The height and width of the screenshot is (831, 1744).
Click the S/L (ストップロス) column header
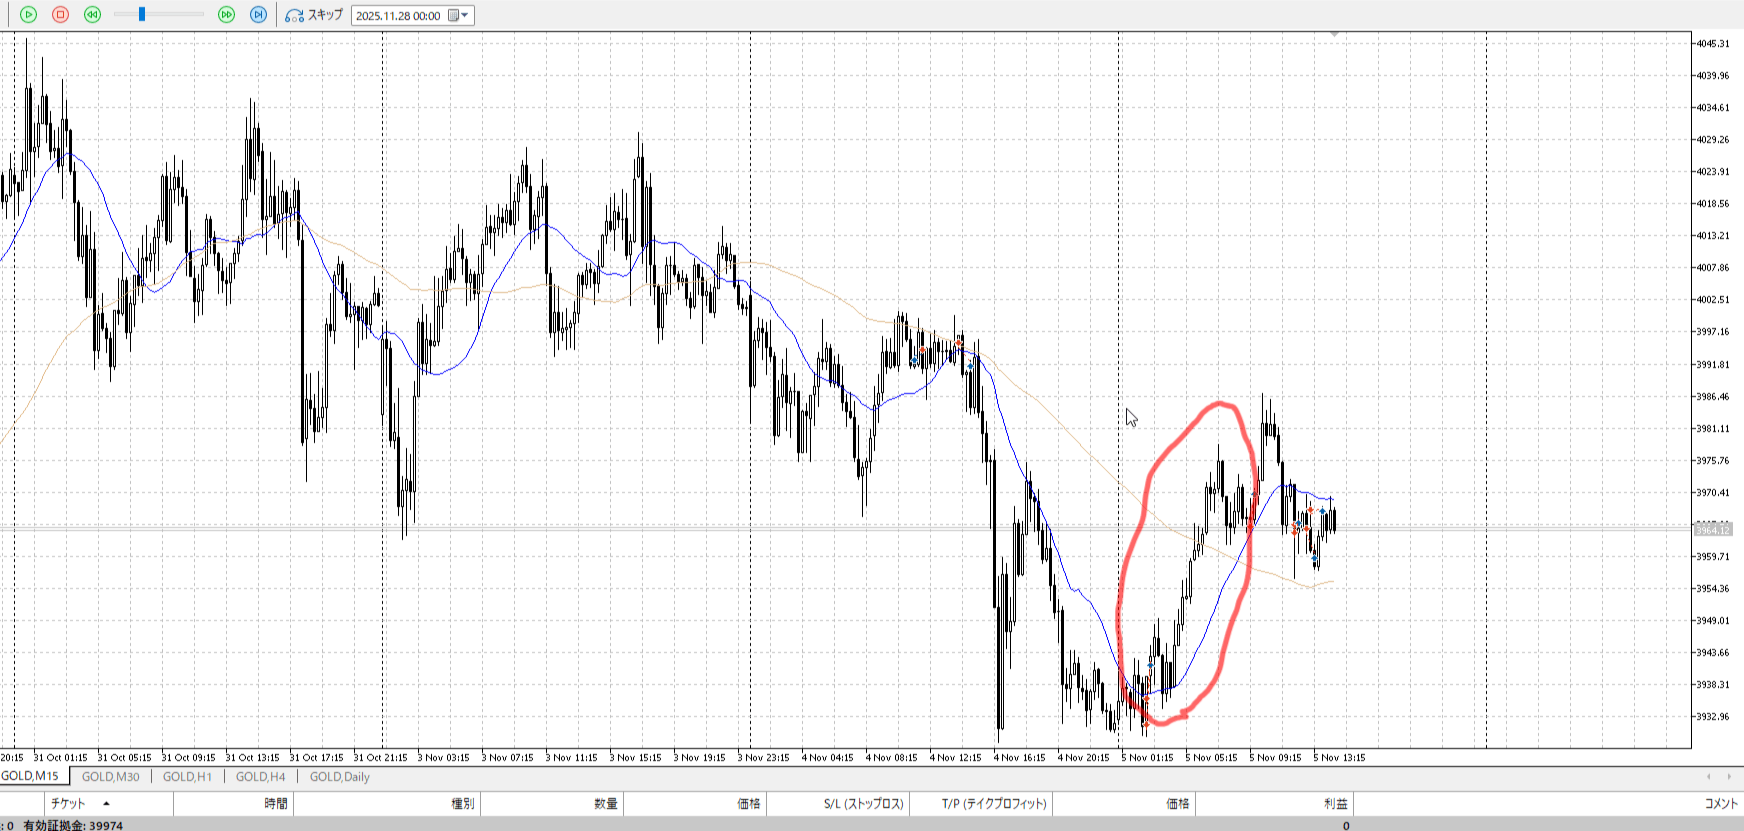(x=863, y=803)
